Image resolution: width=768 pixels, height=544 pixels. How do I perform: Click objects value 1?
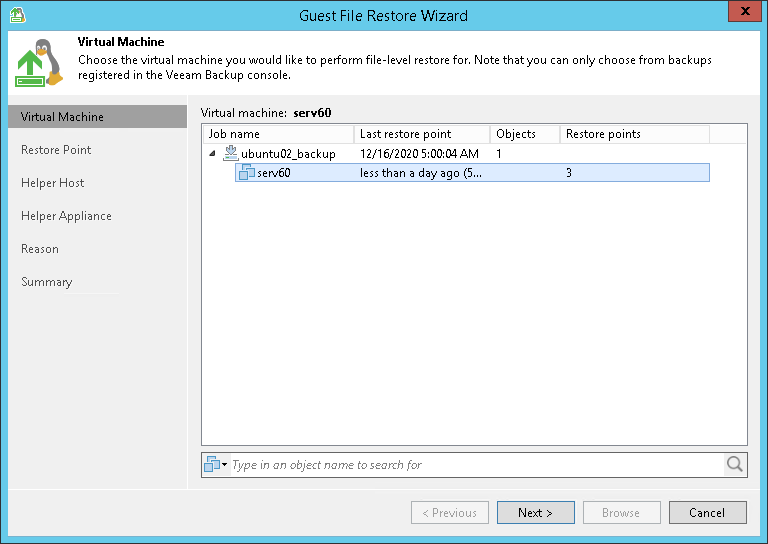499,154
